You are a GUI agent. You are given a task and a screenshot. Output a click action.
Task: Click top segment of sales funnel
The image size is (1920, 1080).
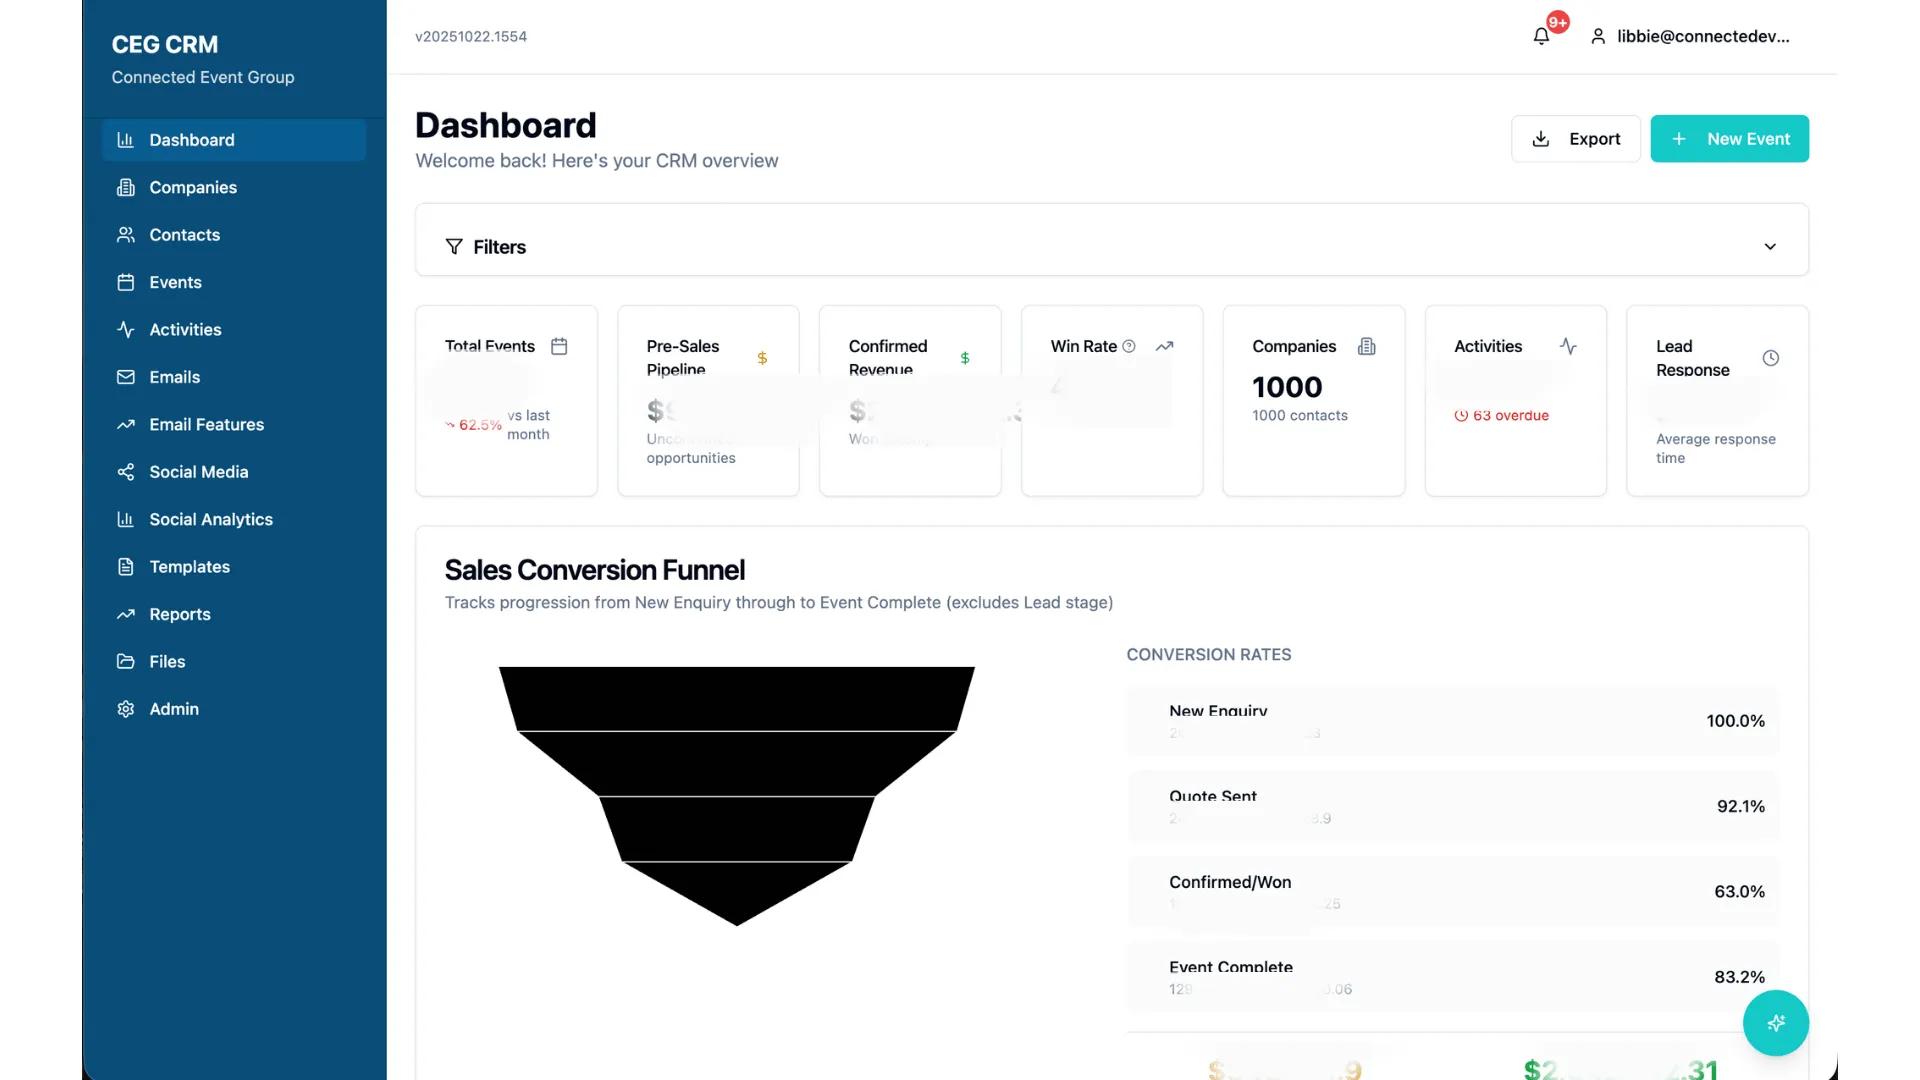pyautogui.click(x=736, y=698)
